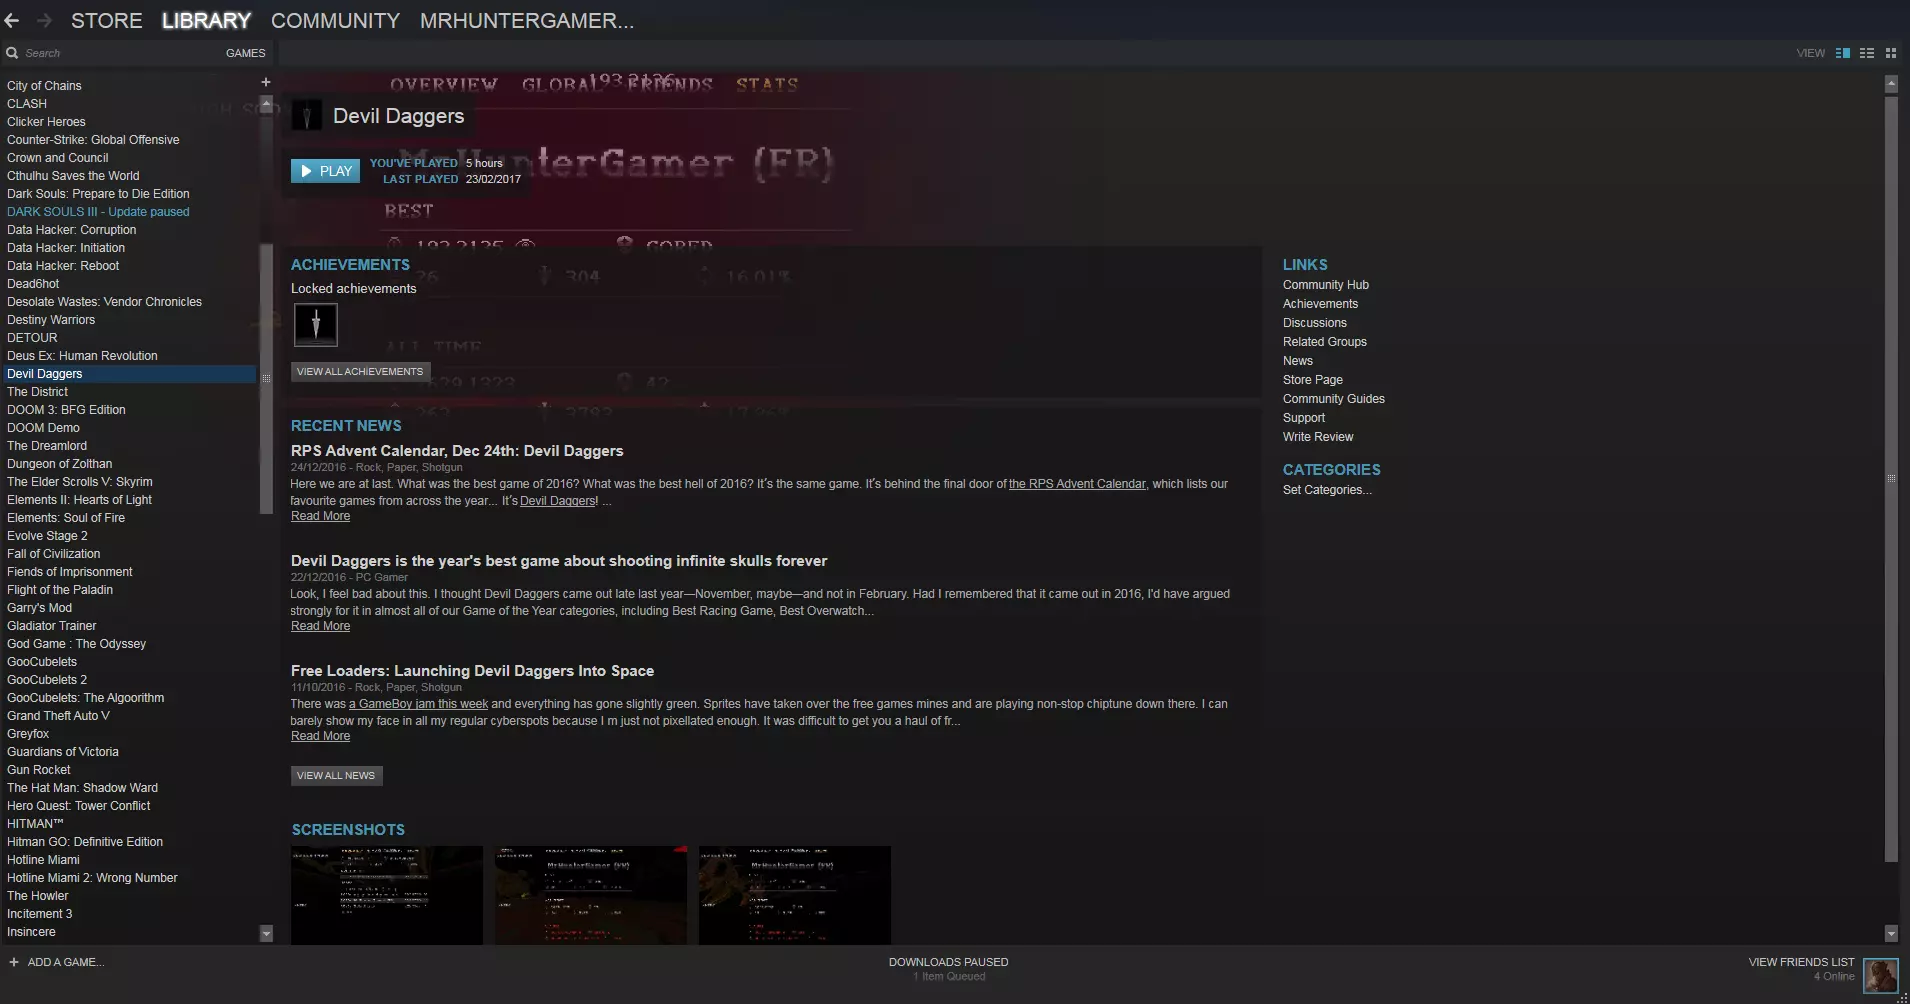Image resolution: width=1910 pixels, height=1004 pixels.
Task: Click ADD A GAME...
Action: point(66,962)
